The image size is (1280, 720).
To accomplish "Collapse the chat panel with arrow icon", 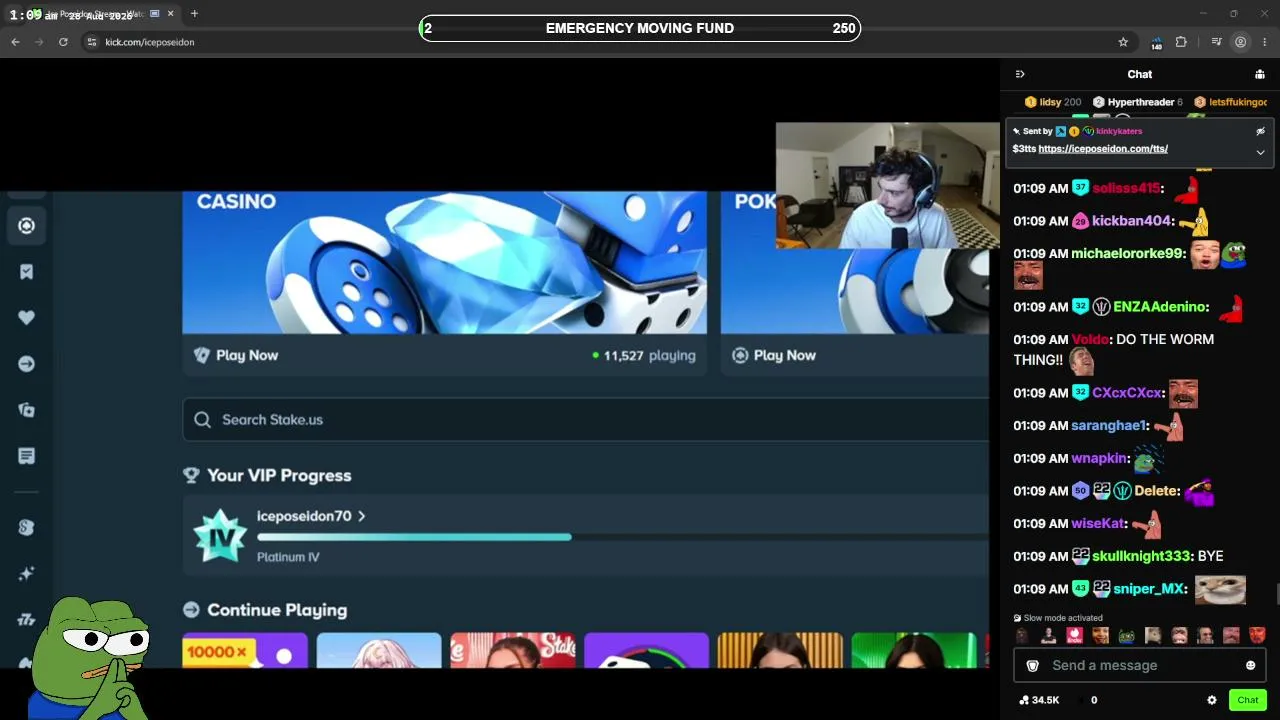I will [1020, 74].
